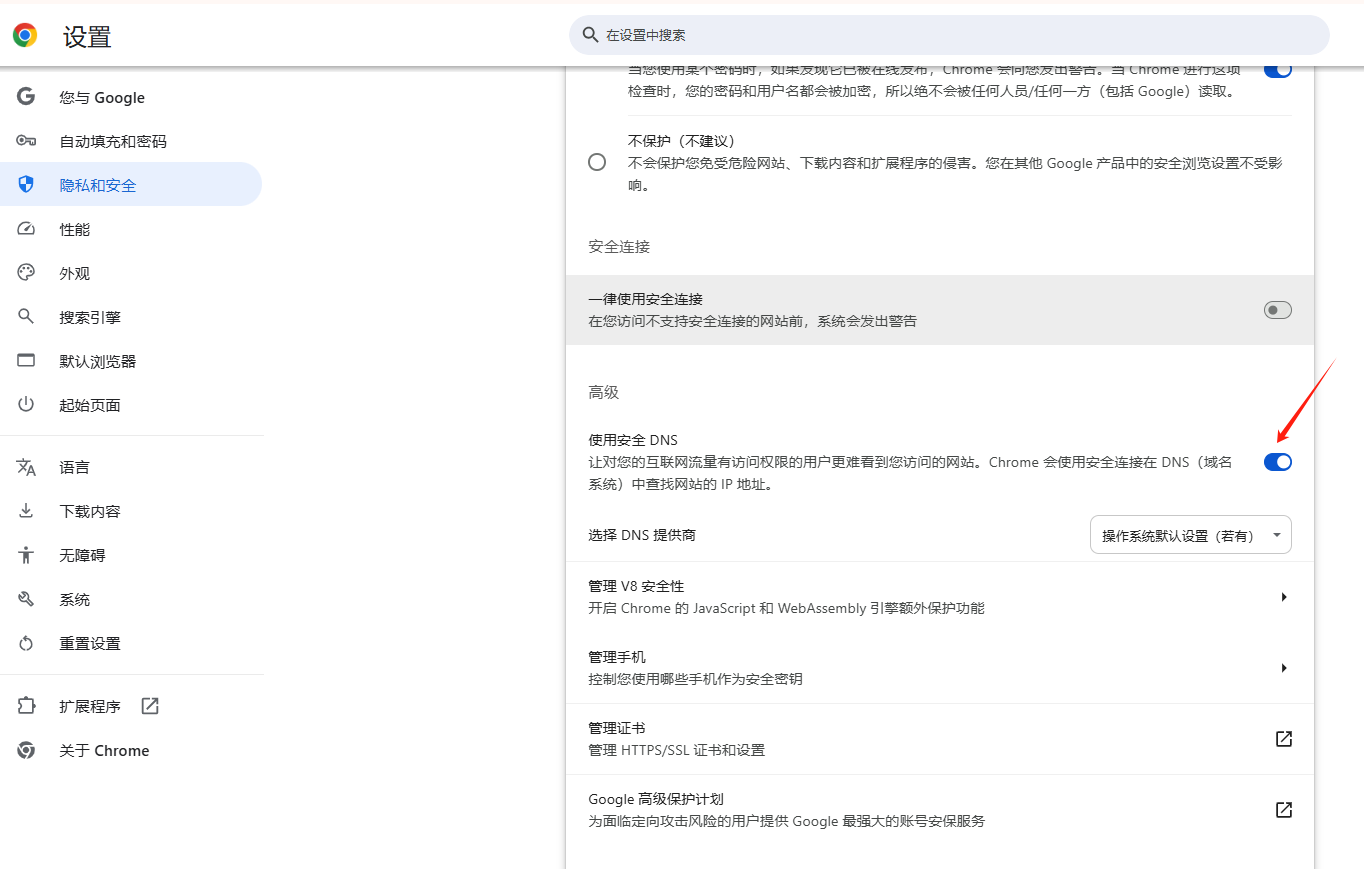Click the browser window icon for 默认浏览器
The width and height of the screenshot is (1364, 869).
(26, 361)
